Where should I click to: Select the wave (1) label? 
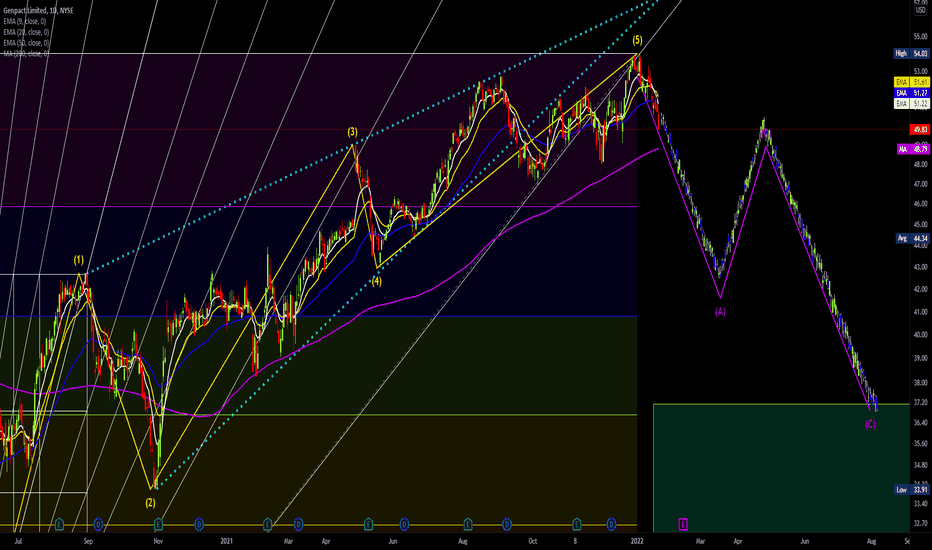[78, 260]
